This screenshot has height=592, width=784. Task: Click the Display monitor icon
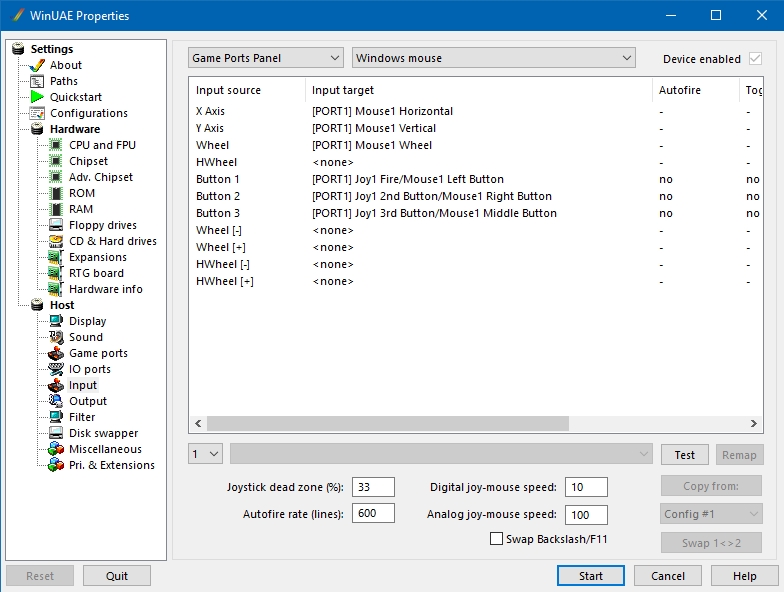tap(56, 322)
